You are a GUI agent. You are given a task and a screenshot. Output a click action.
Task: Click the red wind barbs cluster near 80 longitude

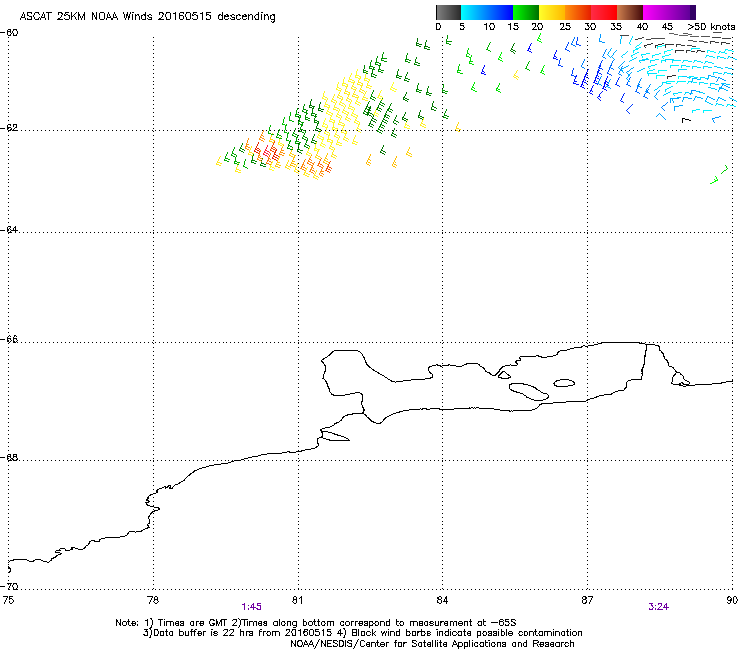(x=267, y=152)
